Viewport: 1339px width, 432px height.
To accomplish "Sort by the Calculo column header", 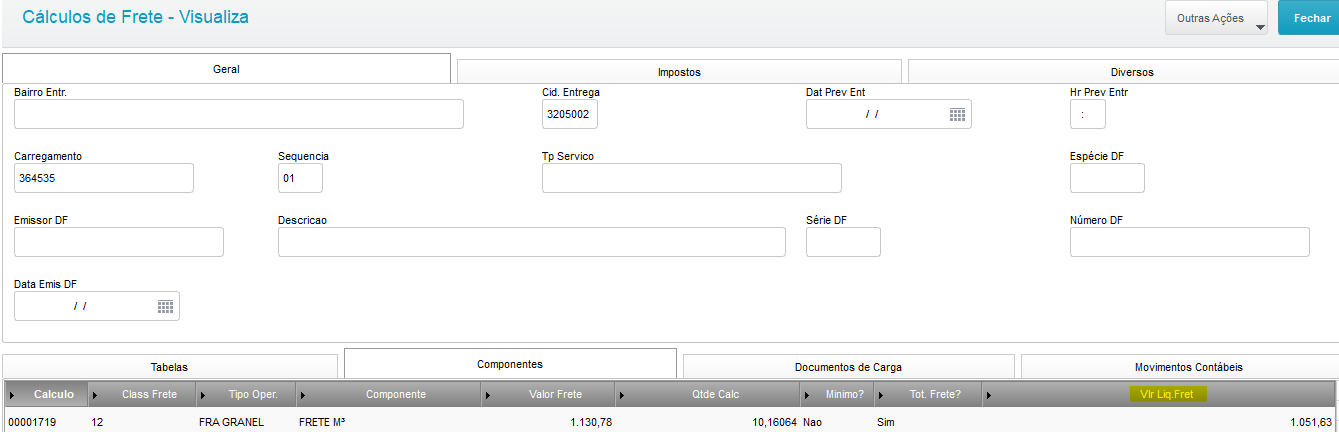I will [x=46, y=394].
